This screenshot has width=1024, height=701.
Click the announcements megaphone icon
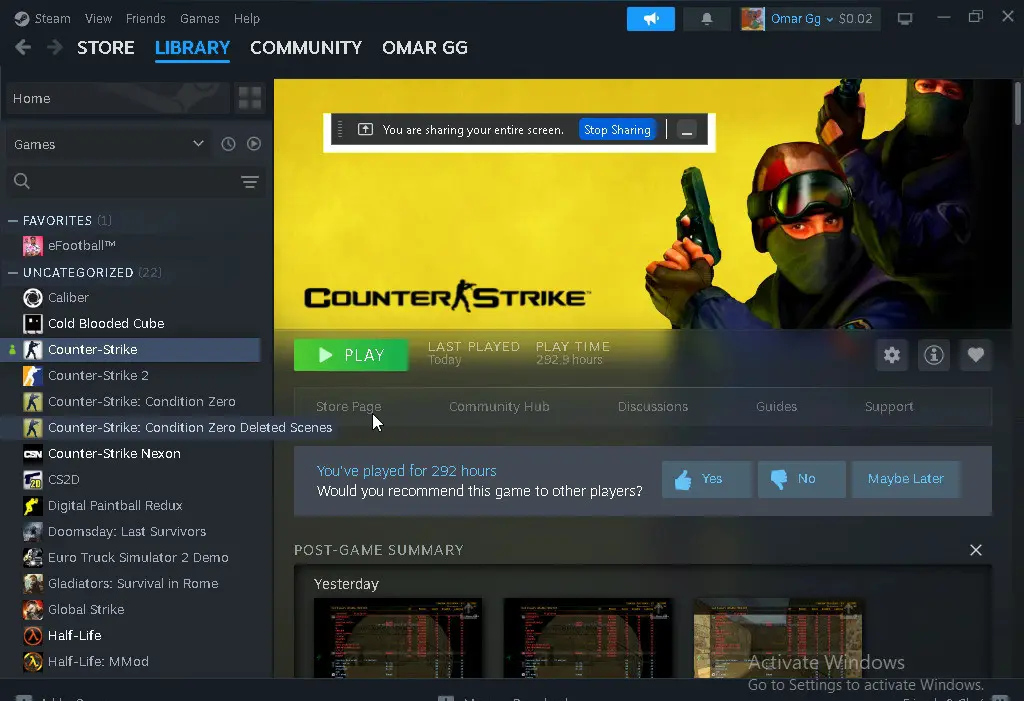pos(650,19)
